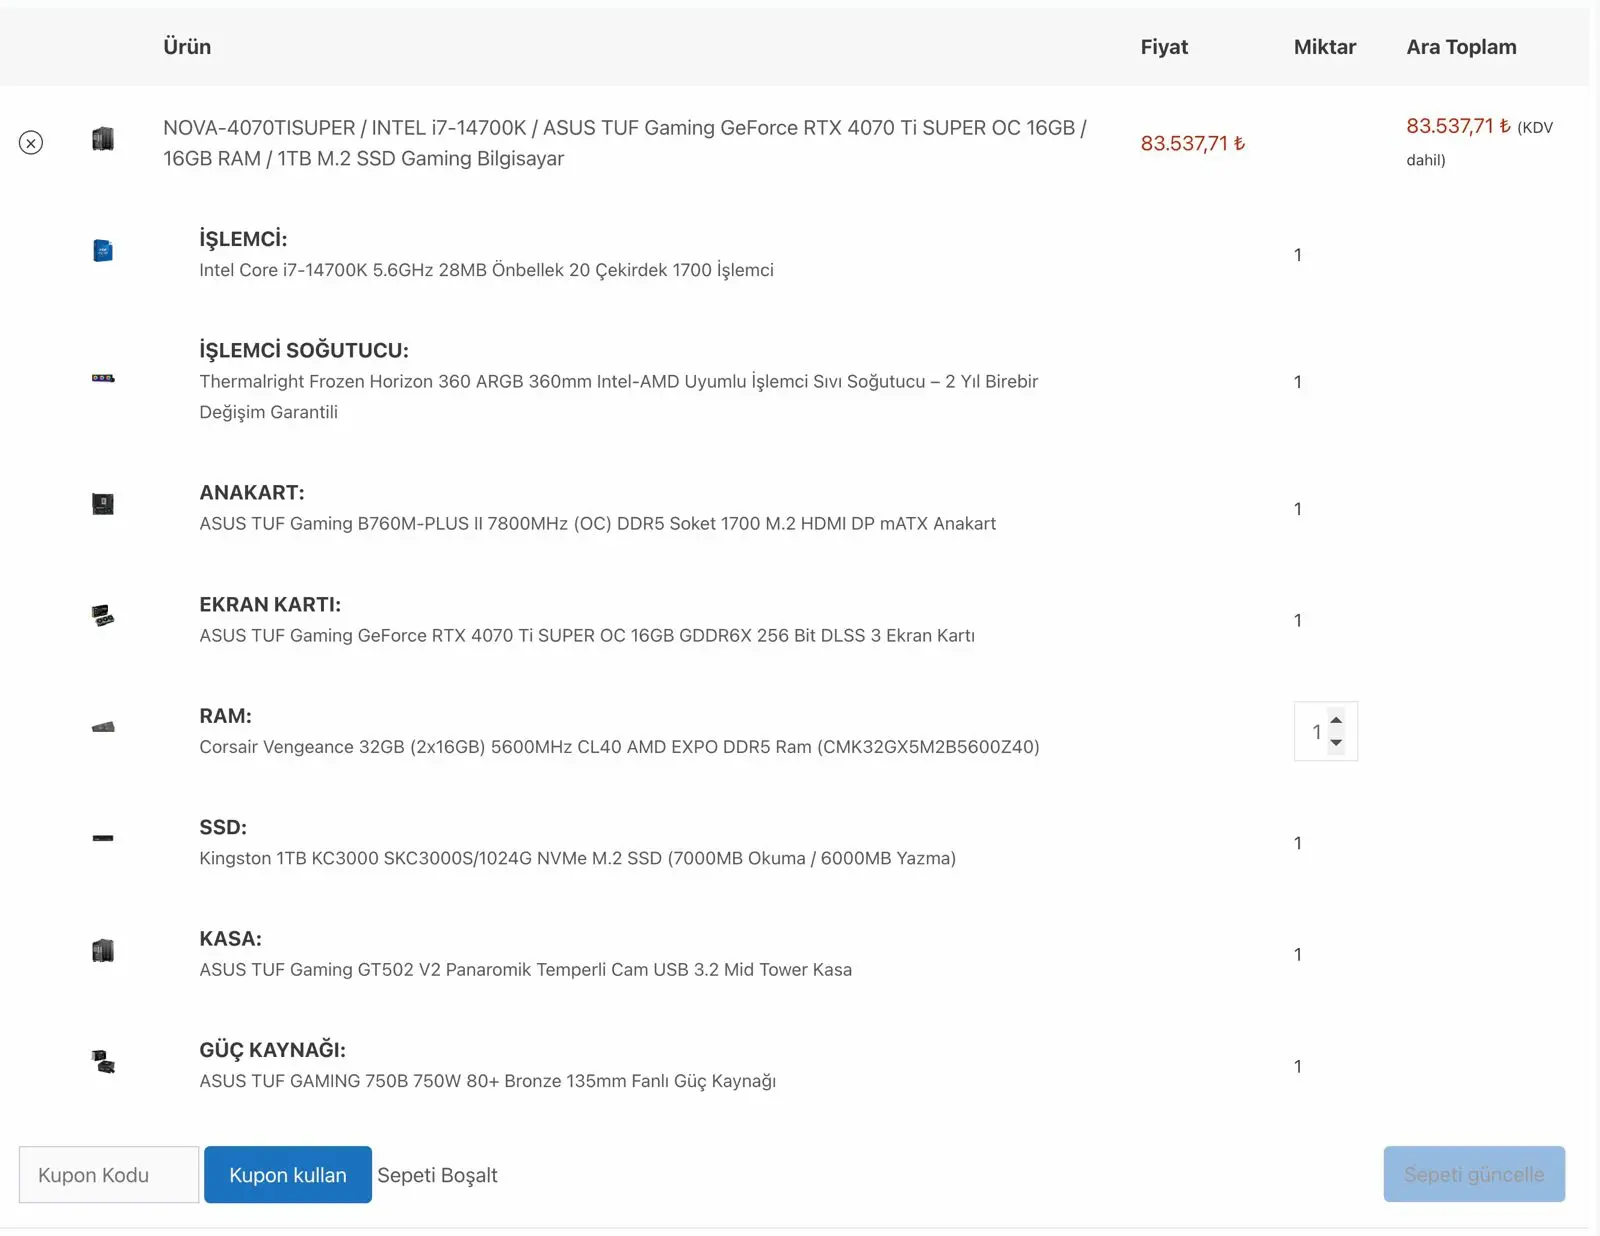Select the ASUS TUF Gaming B760M-PLUS II text
The width and height of the screenshot is (1600, 1236).
pyautogui.click(x=597, y=524)
